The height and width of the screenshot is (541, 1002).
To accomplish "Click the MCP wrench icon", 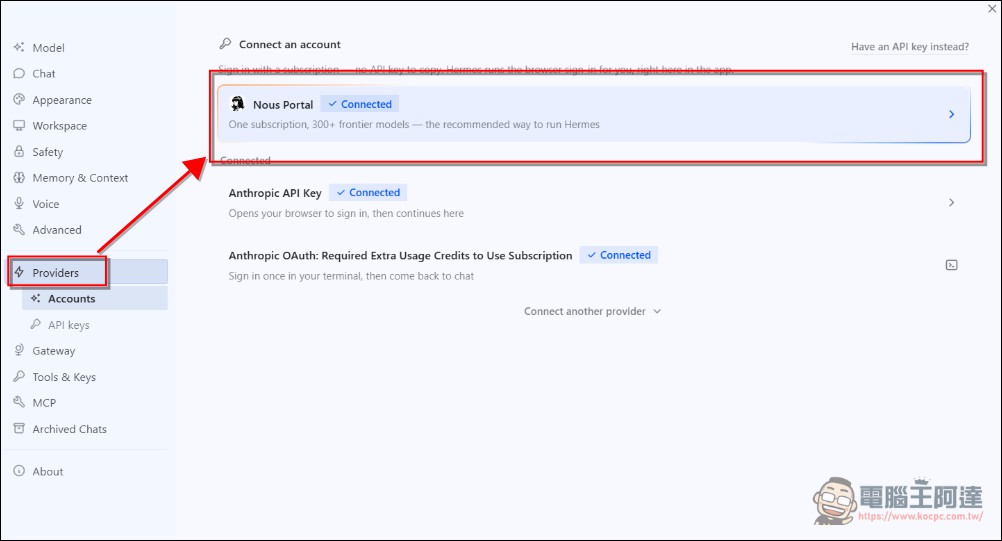I will [19, 402].
